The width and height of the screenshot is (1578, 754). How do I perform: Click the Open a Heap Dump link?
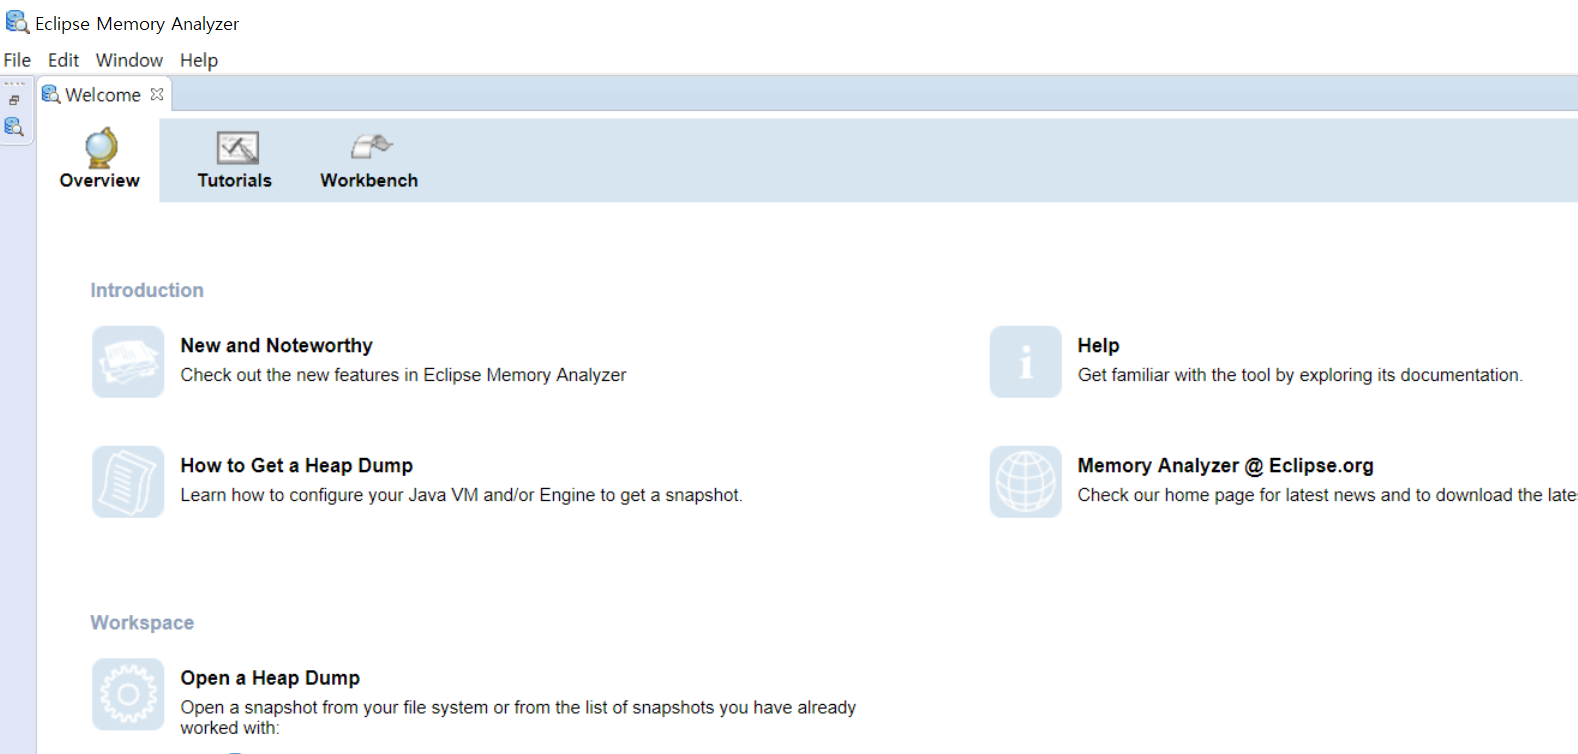[x=270, y=678]
